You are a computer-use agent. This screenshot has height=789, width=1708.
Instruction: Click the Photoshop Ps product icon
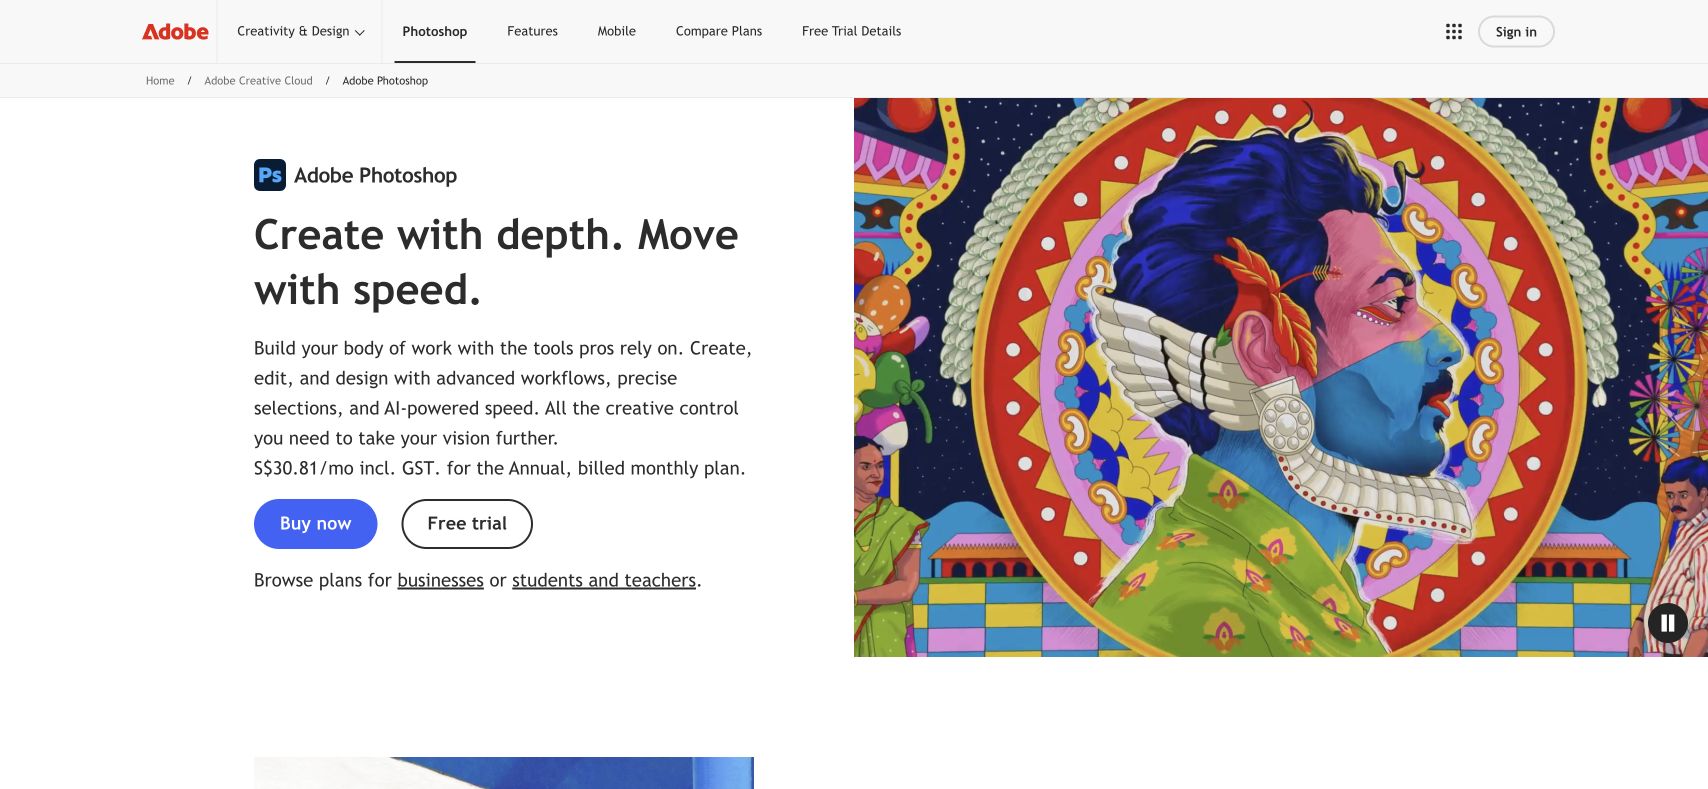[x=270, y=175]
